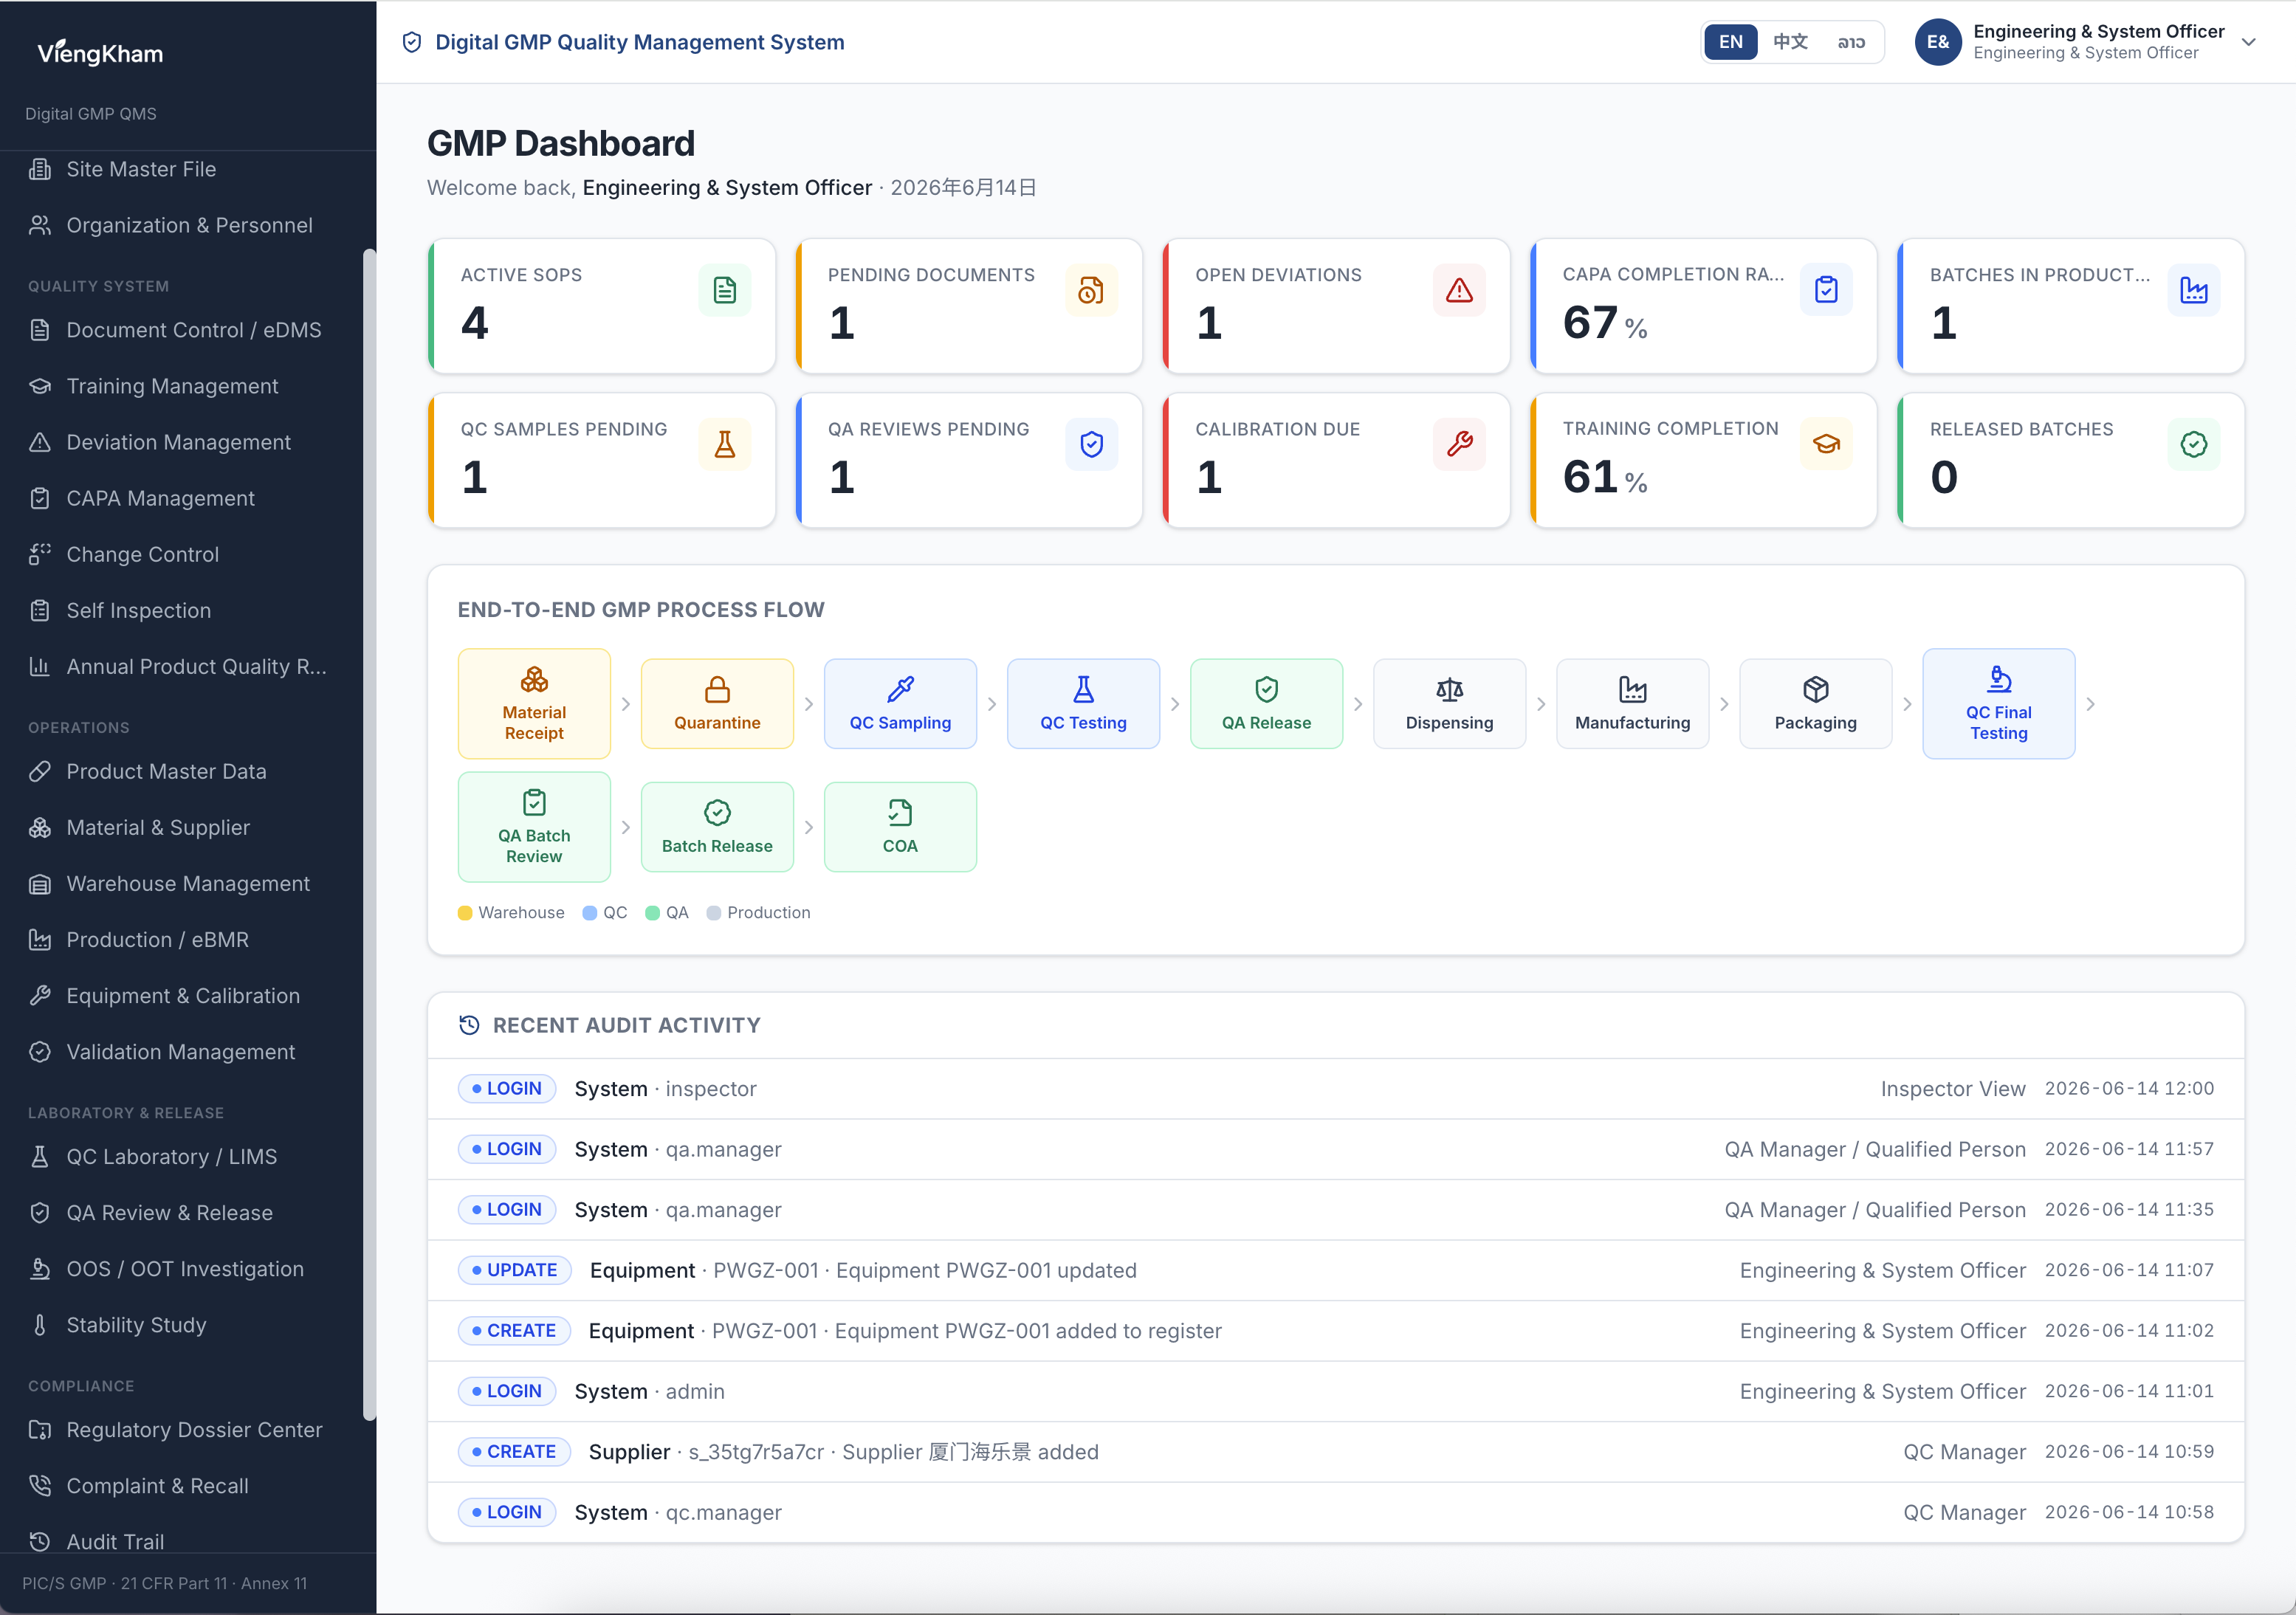Click the QC Final Testing process step

(1998, 704)
